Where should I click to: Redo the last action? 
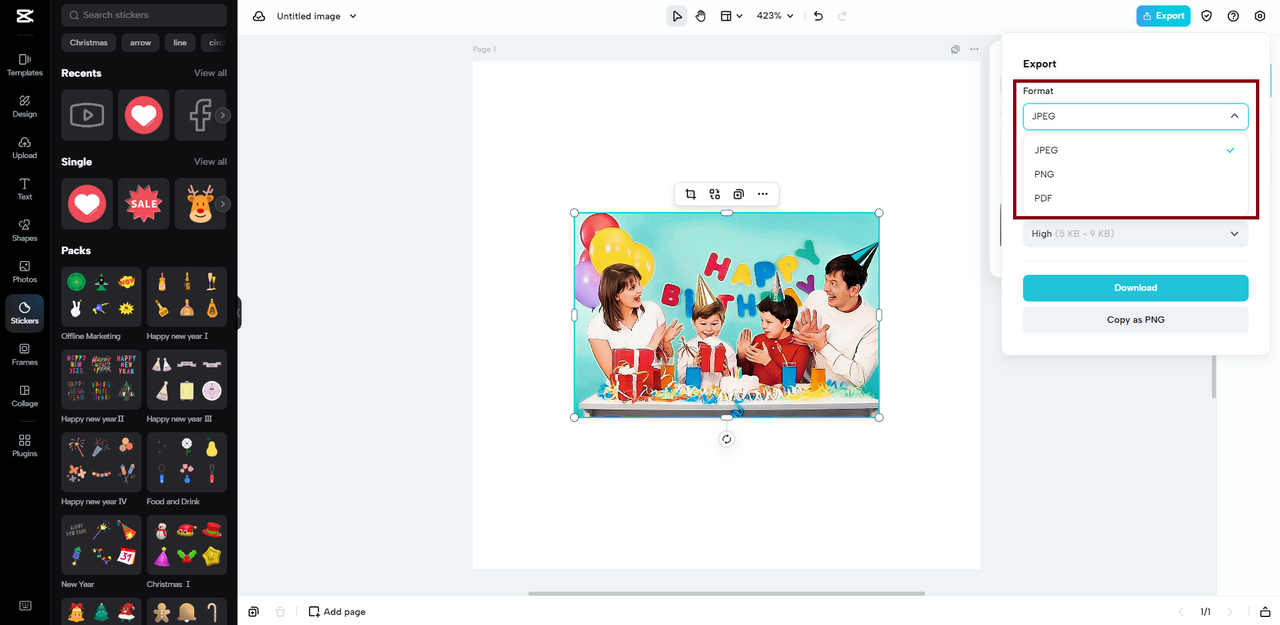(x=842, y=16)
